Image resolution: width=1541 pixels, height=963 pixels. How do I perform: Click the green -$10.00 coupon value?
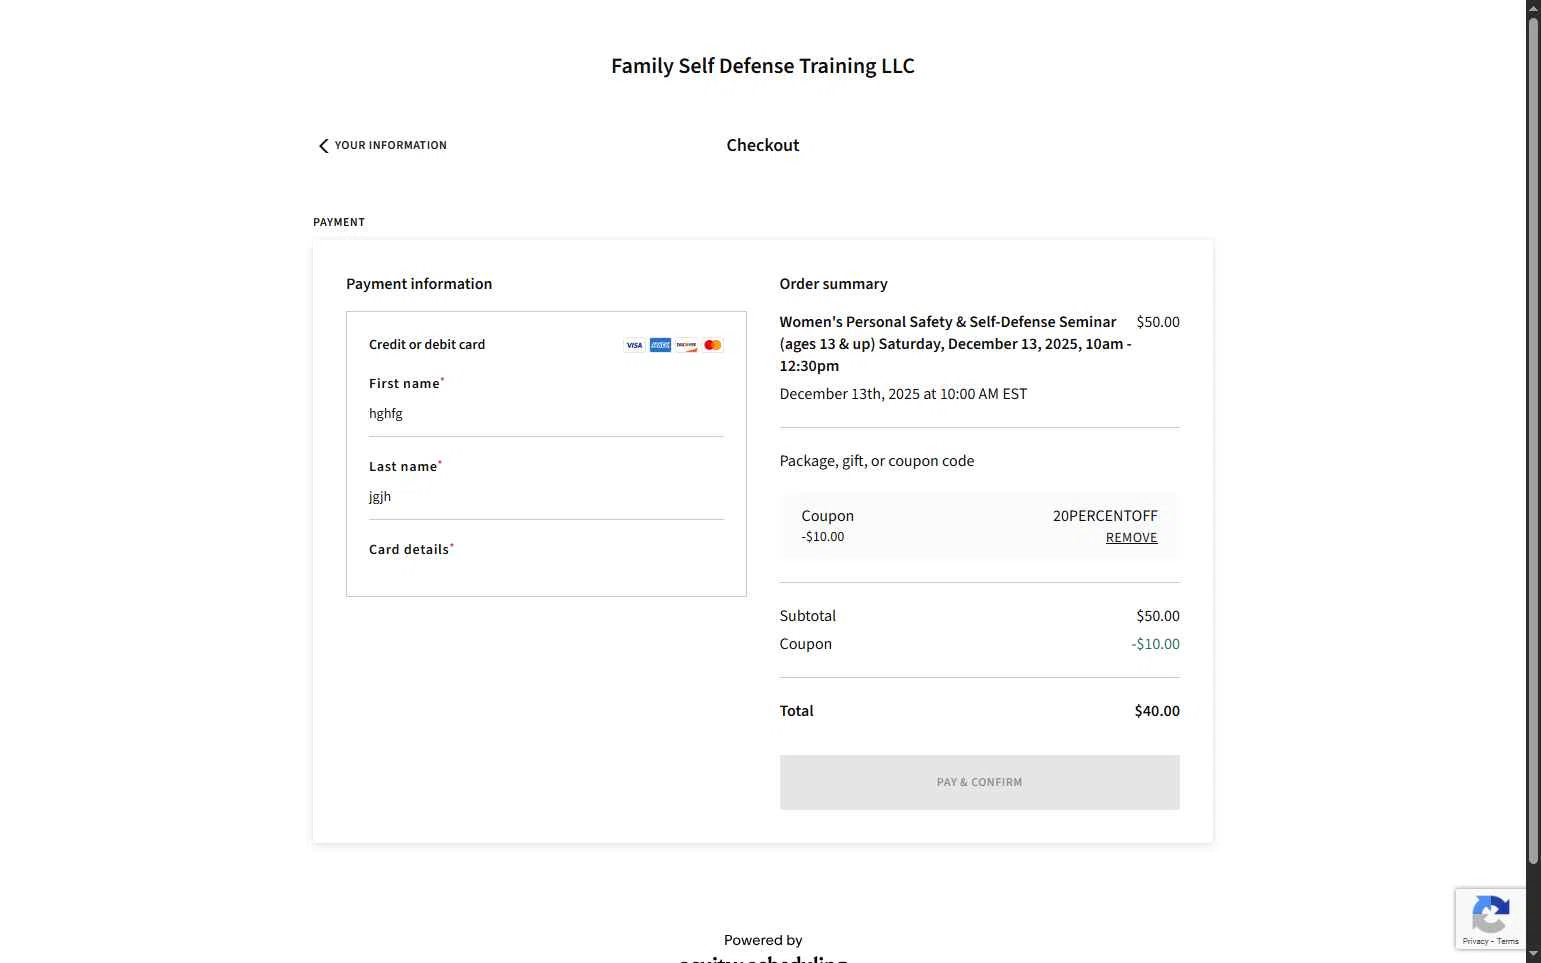pos(1155,644)
